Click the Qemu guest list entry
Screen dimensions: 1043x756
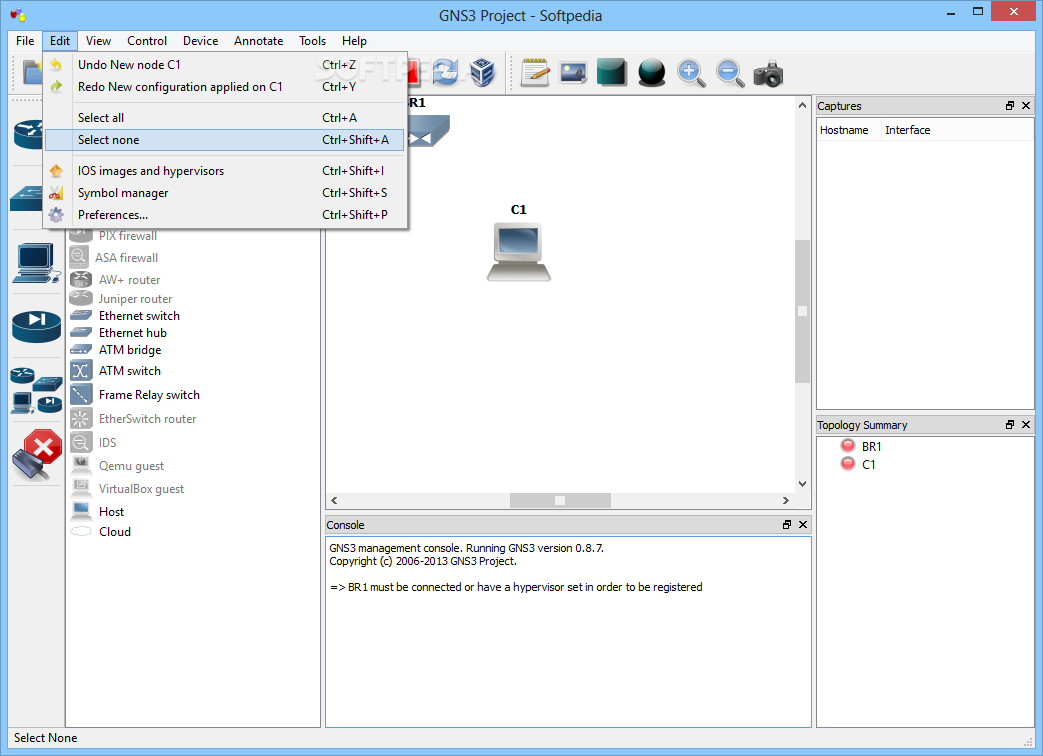coord(131,465)
